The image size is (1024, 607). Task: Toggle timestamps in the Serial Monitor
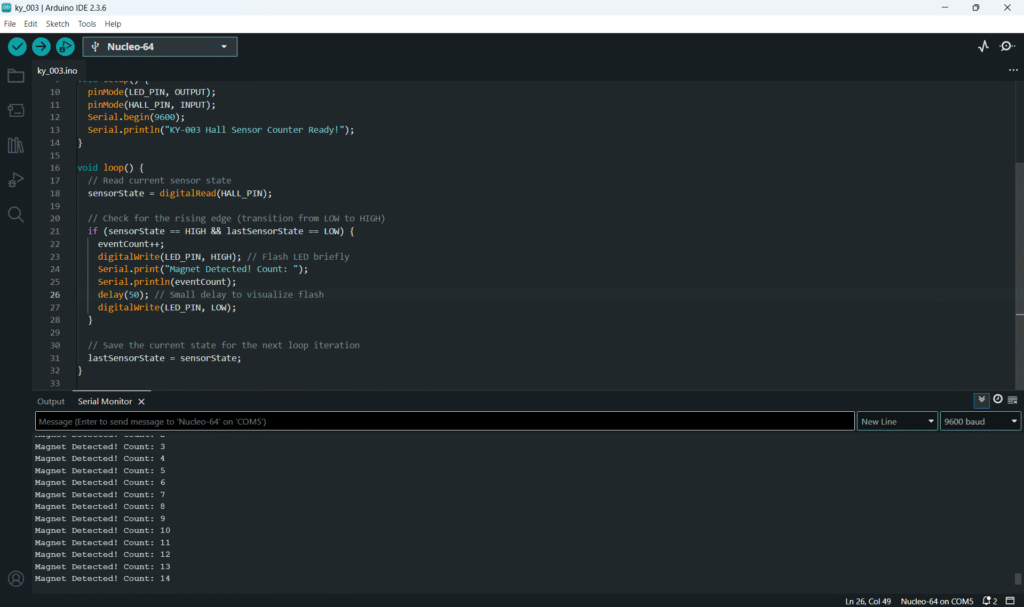(998, 400)
